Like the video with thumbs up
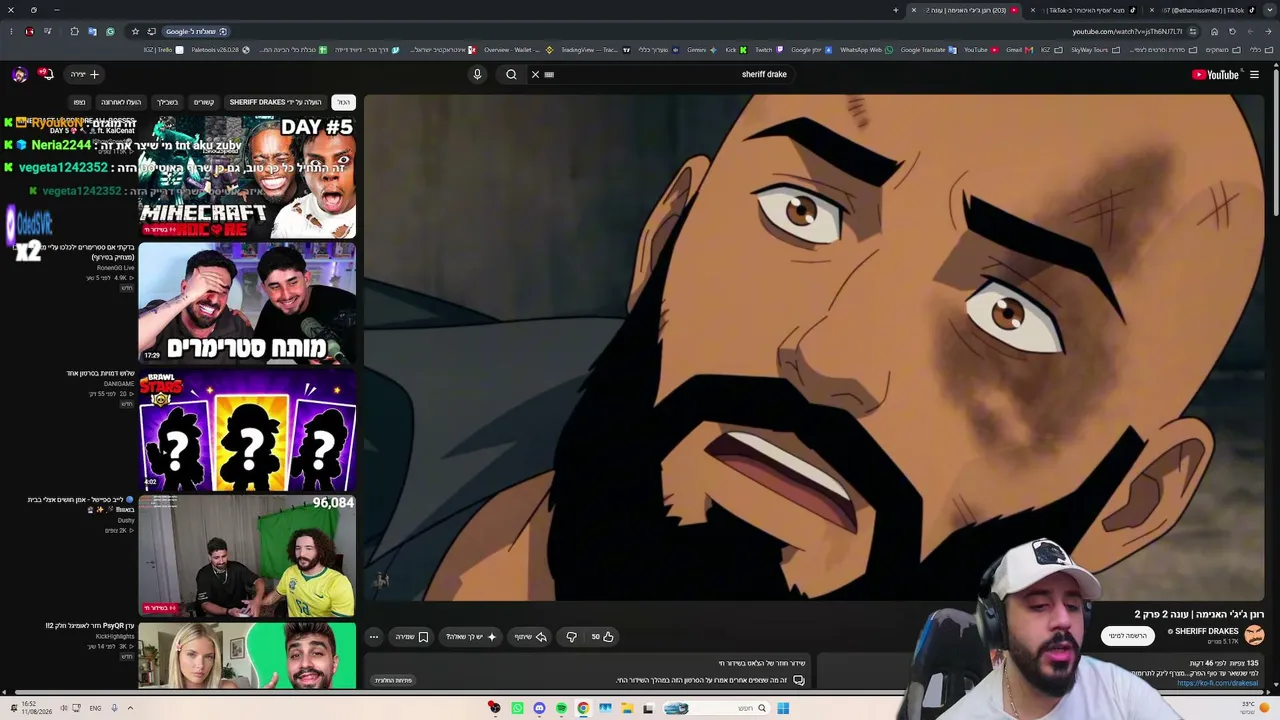The width and height of the screenshot is (1280, 720). tap(602, 637)
